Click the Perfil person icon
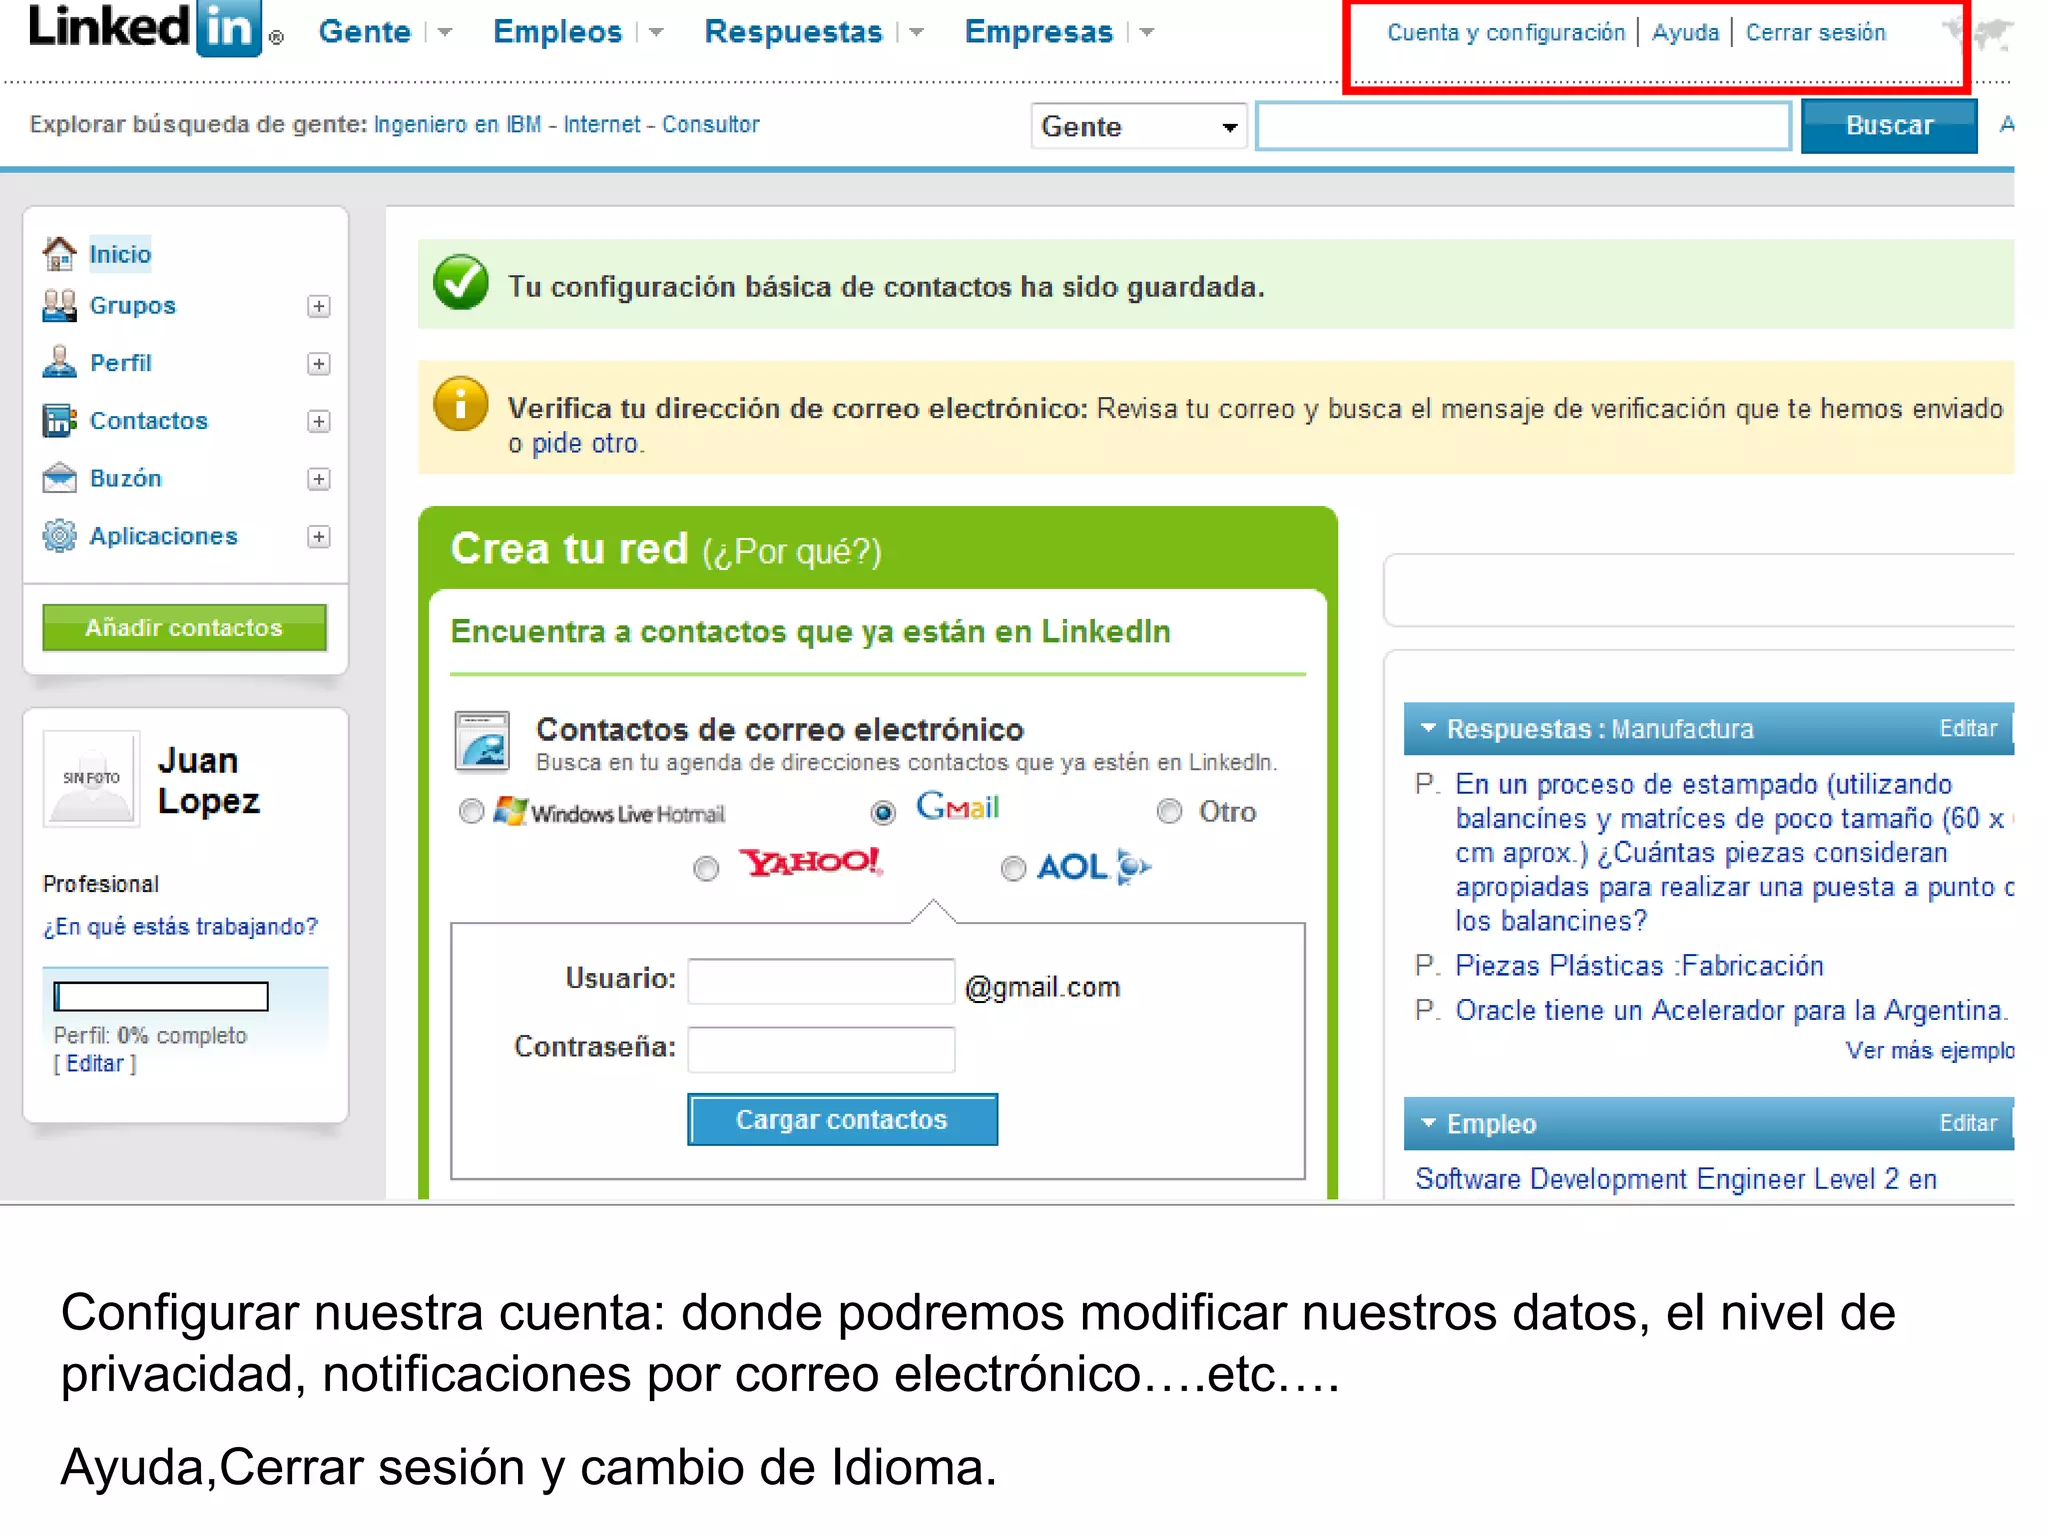The height and width of the screenshot is (1536, 2048). tap(59, 362)
